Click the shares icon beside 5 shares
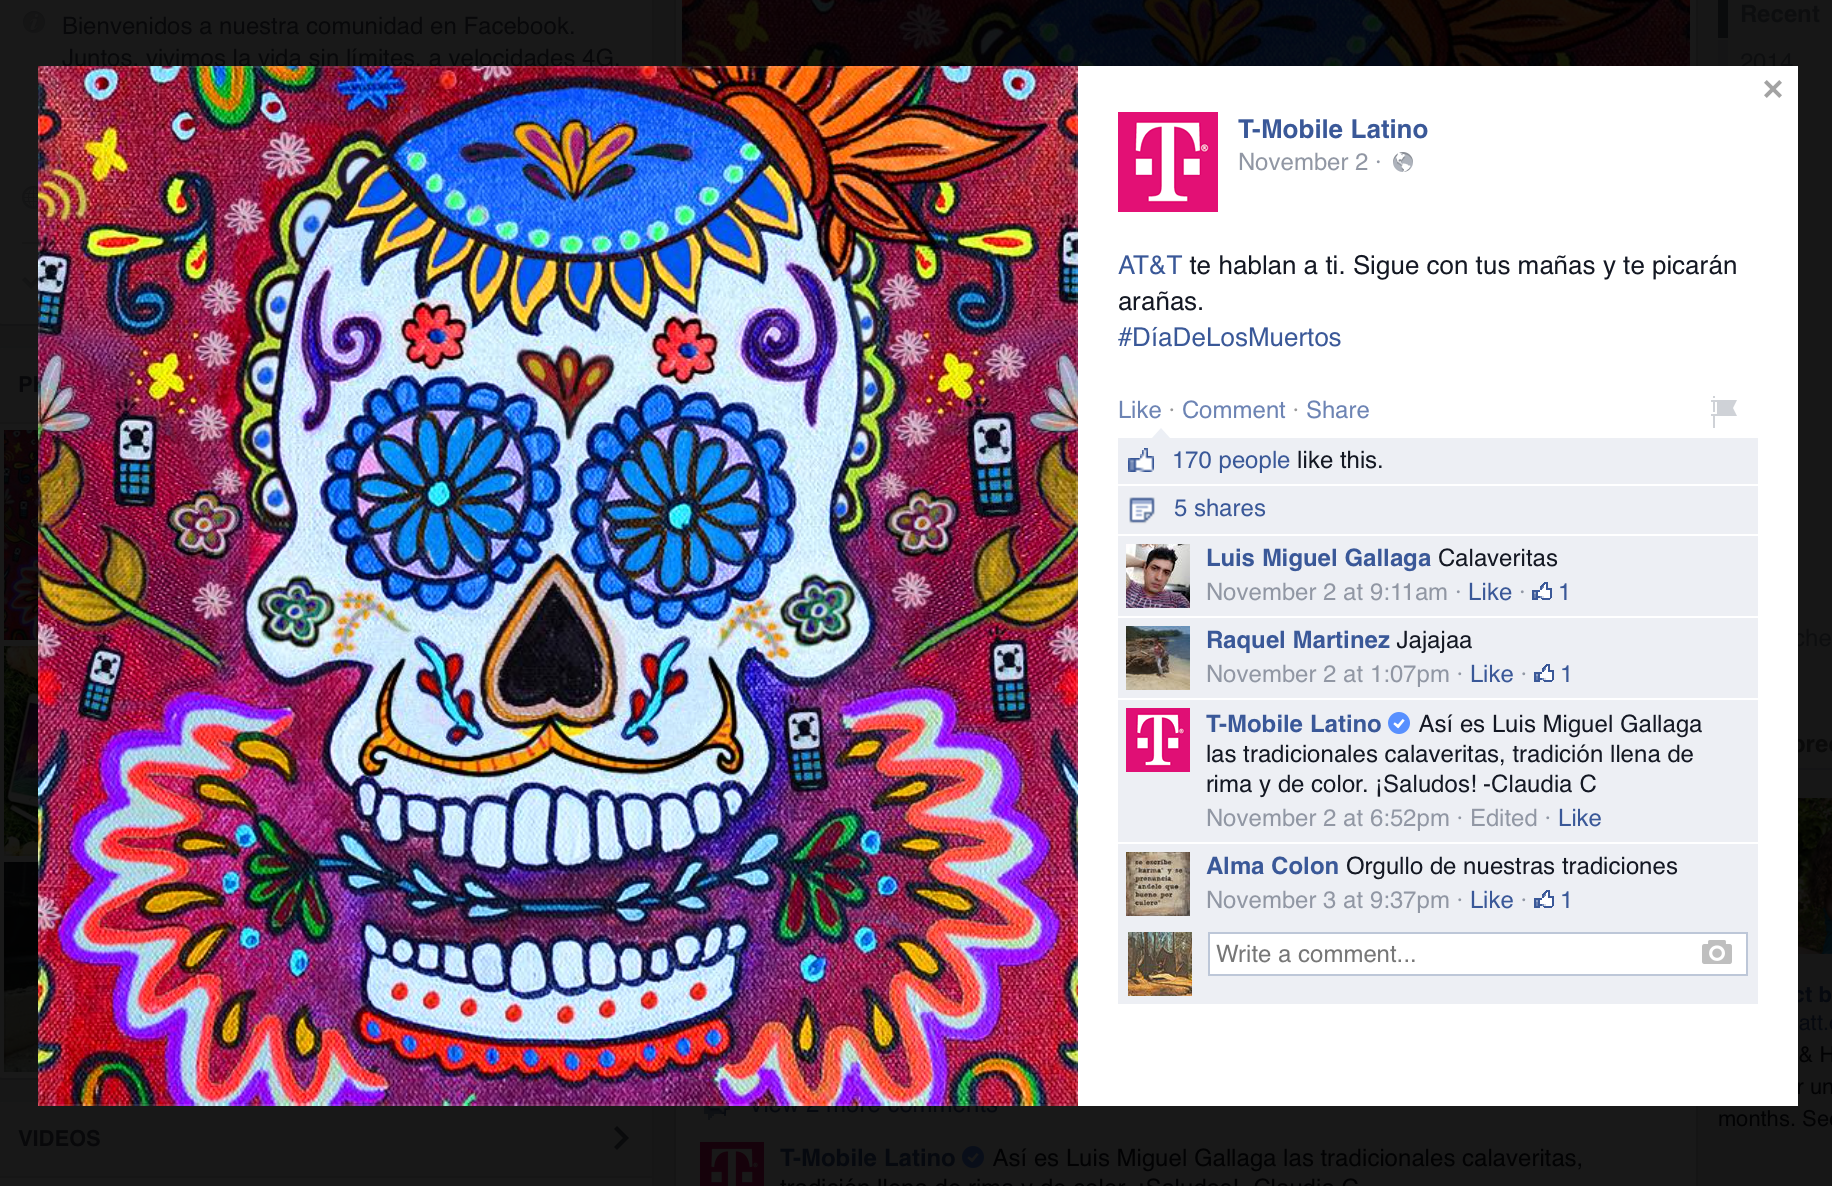The image size is (1832, 1186). [1141, 510]
